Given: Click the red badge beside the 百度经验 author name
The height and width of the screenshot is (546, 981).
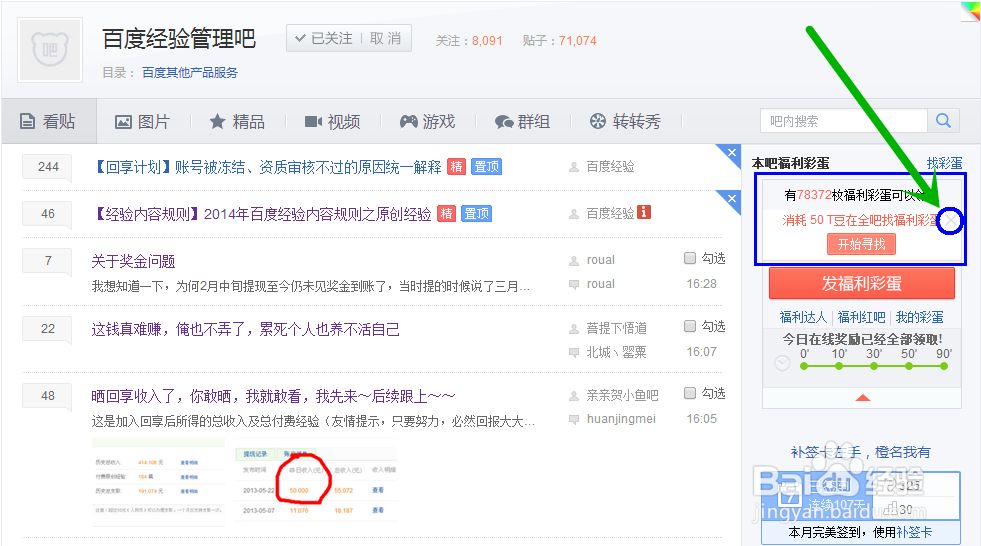Looking at the screenshot, I should [x=644, y=212].
